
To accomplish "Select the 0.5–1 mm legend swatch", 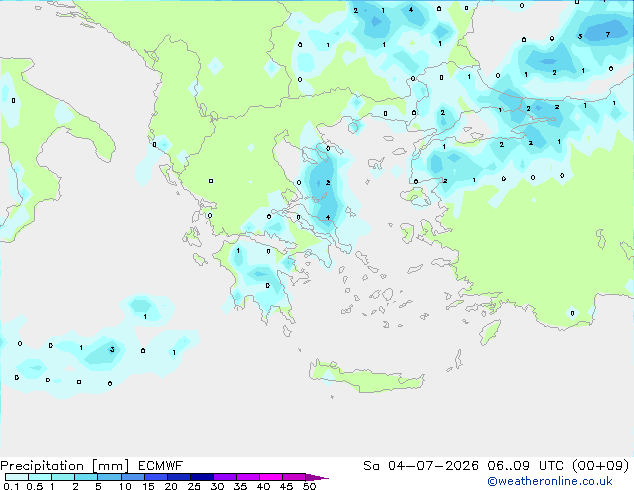I will pyautogui.click(x=40, y=477).
